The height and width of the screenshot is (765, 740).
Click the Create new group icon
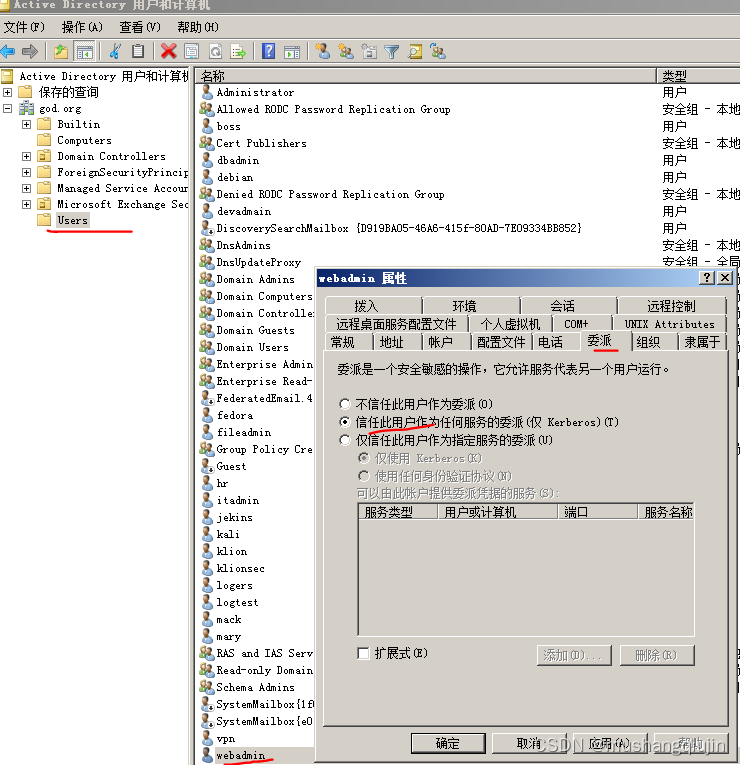tap(346, 51)
